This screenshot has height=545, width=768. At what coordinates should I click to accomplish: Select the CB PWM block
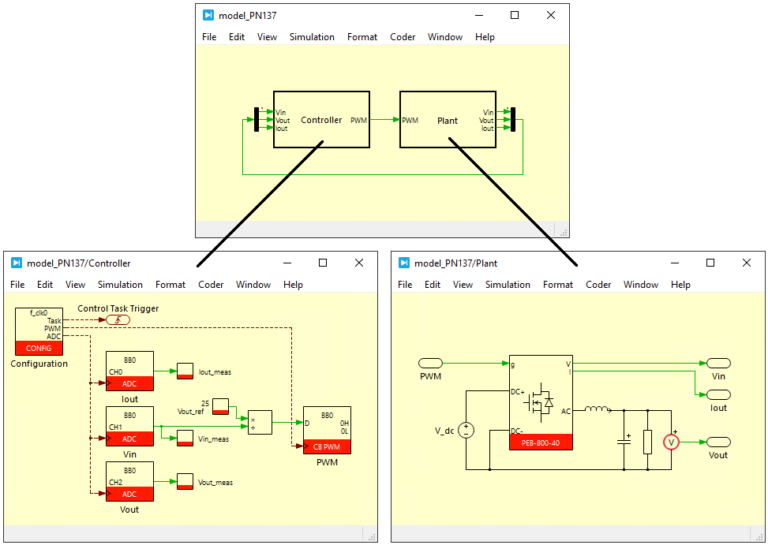coord(327,430)
